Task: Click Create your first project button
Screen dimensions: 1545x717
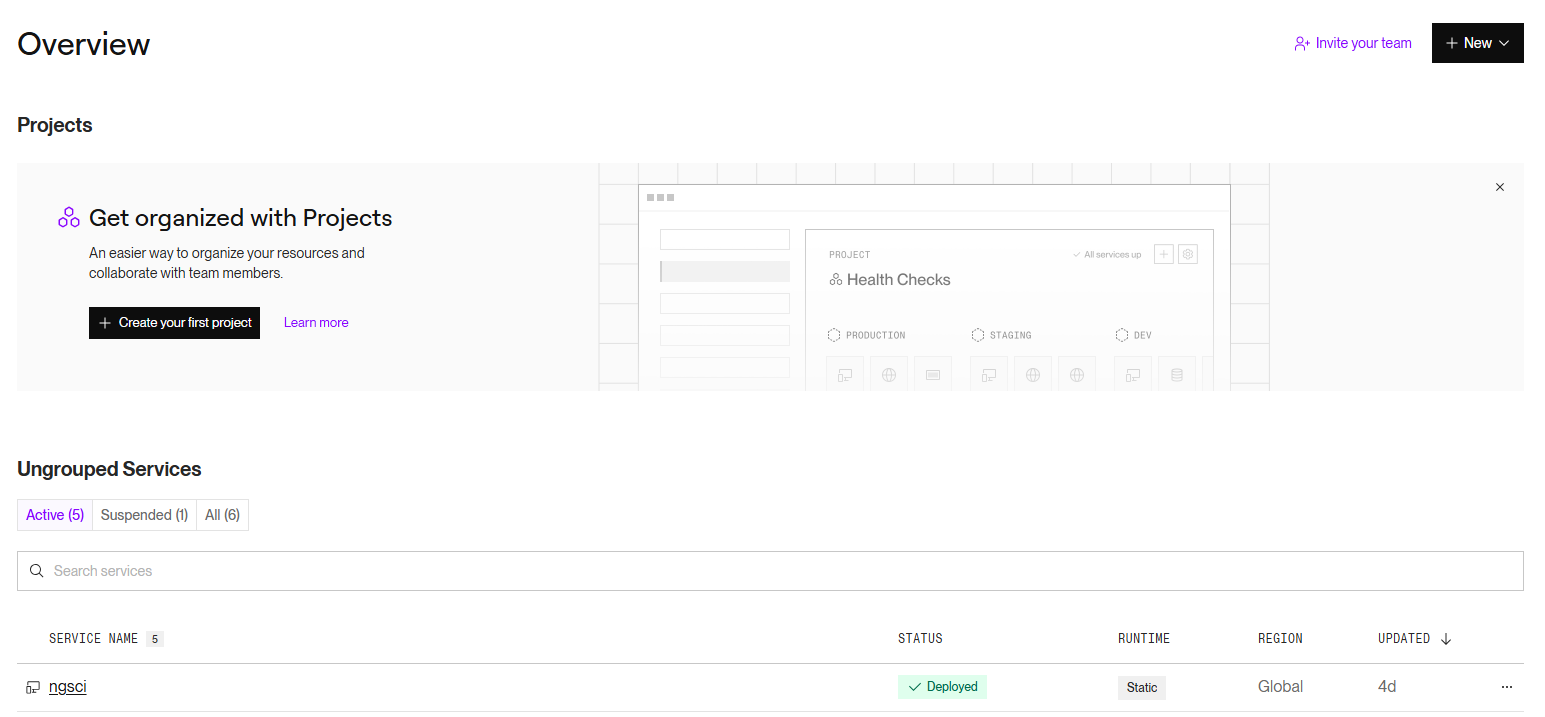Action: [174, 323]
